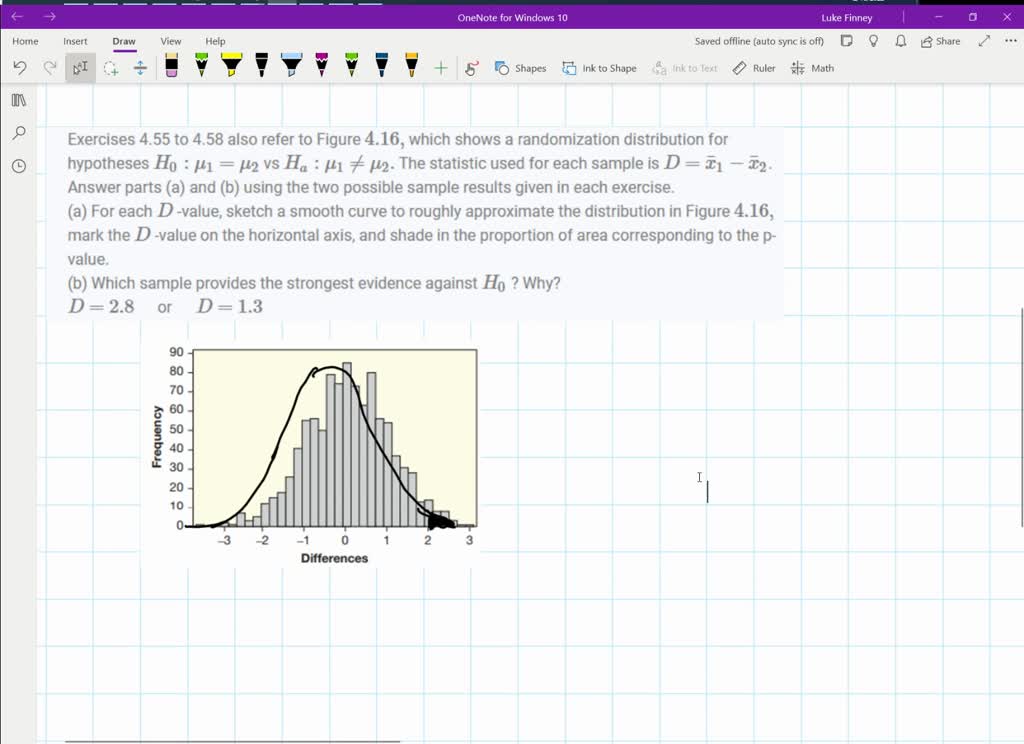The width and height of the screenshot is (1024, 744).
Task: Open Search in the left sidebar
Action: coord(18,133)
